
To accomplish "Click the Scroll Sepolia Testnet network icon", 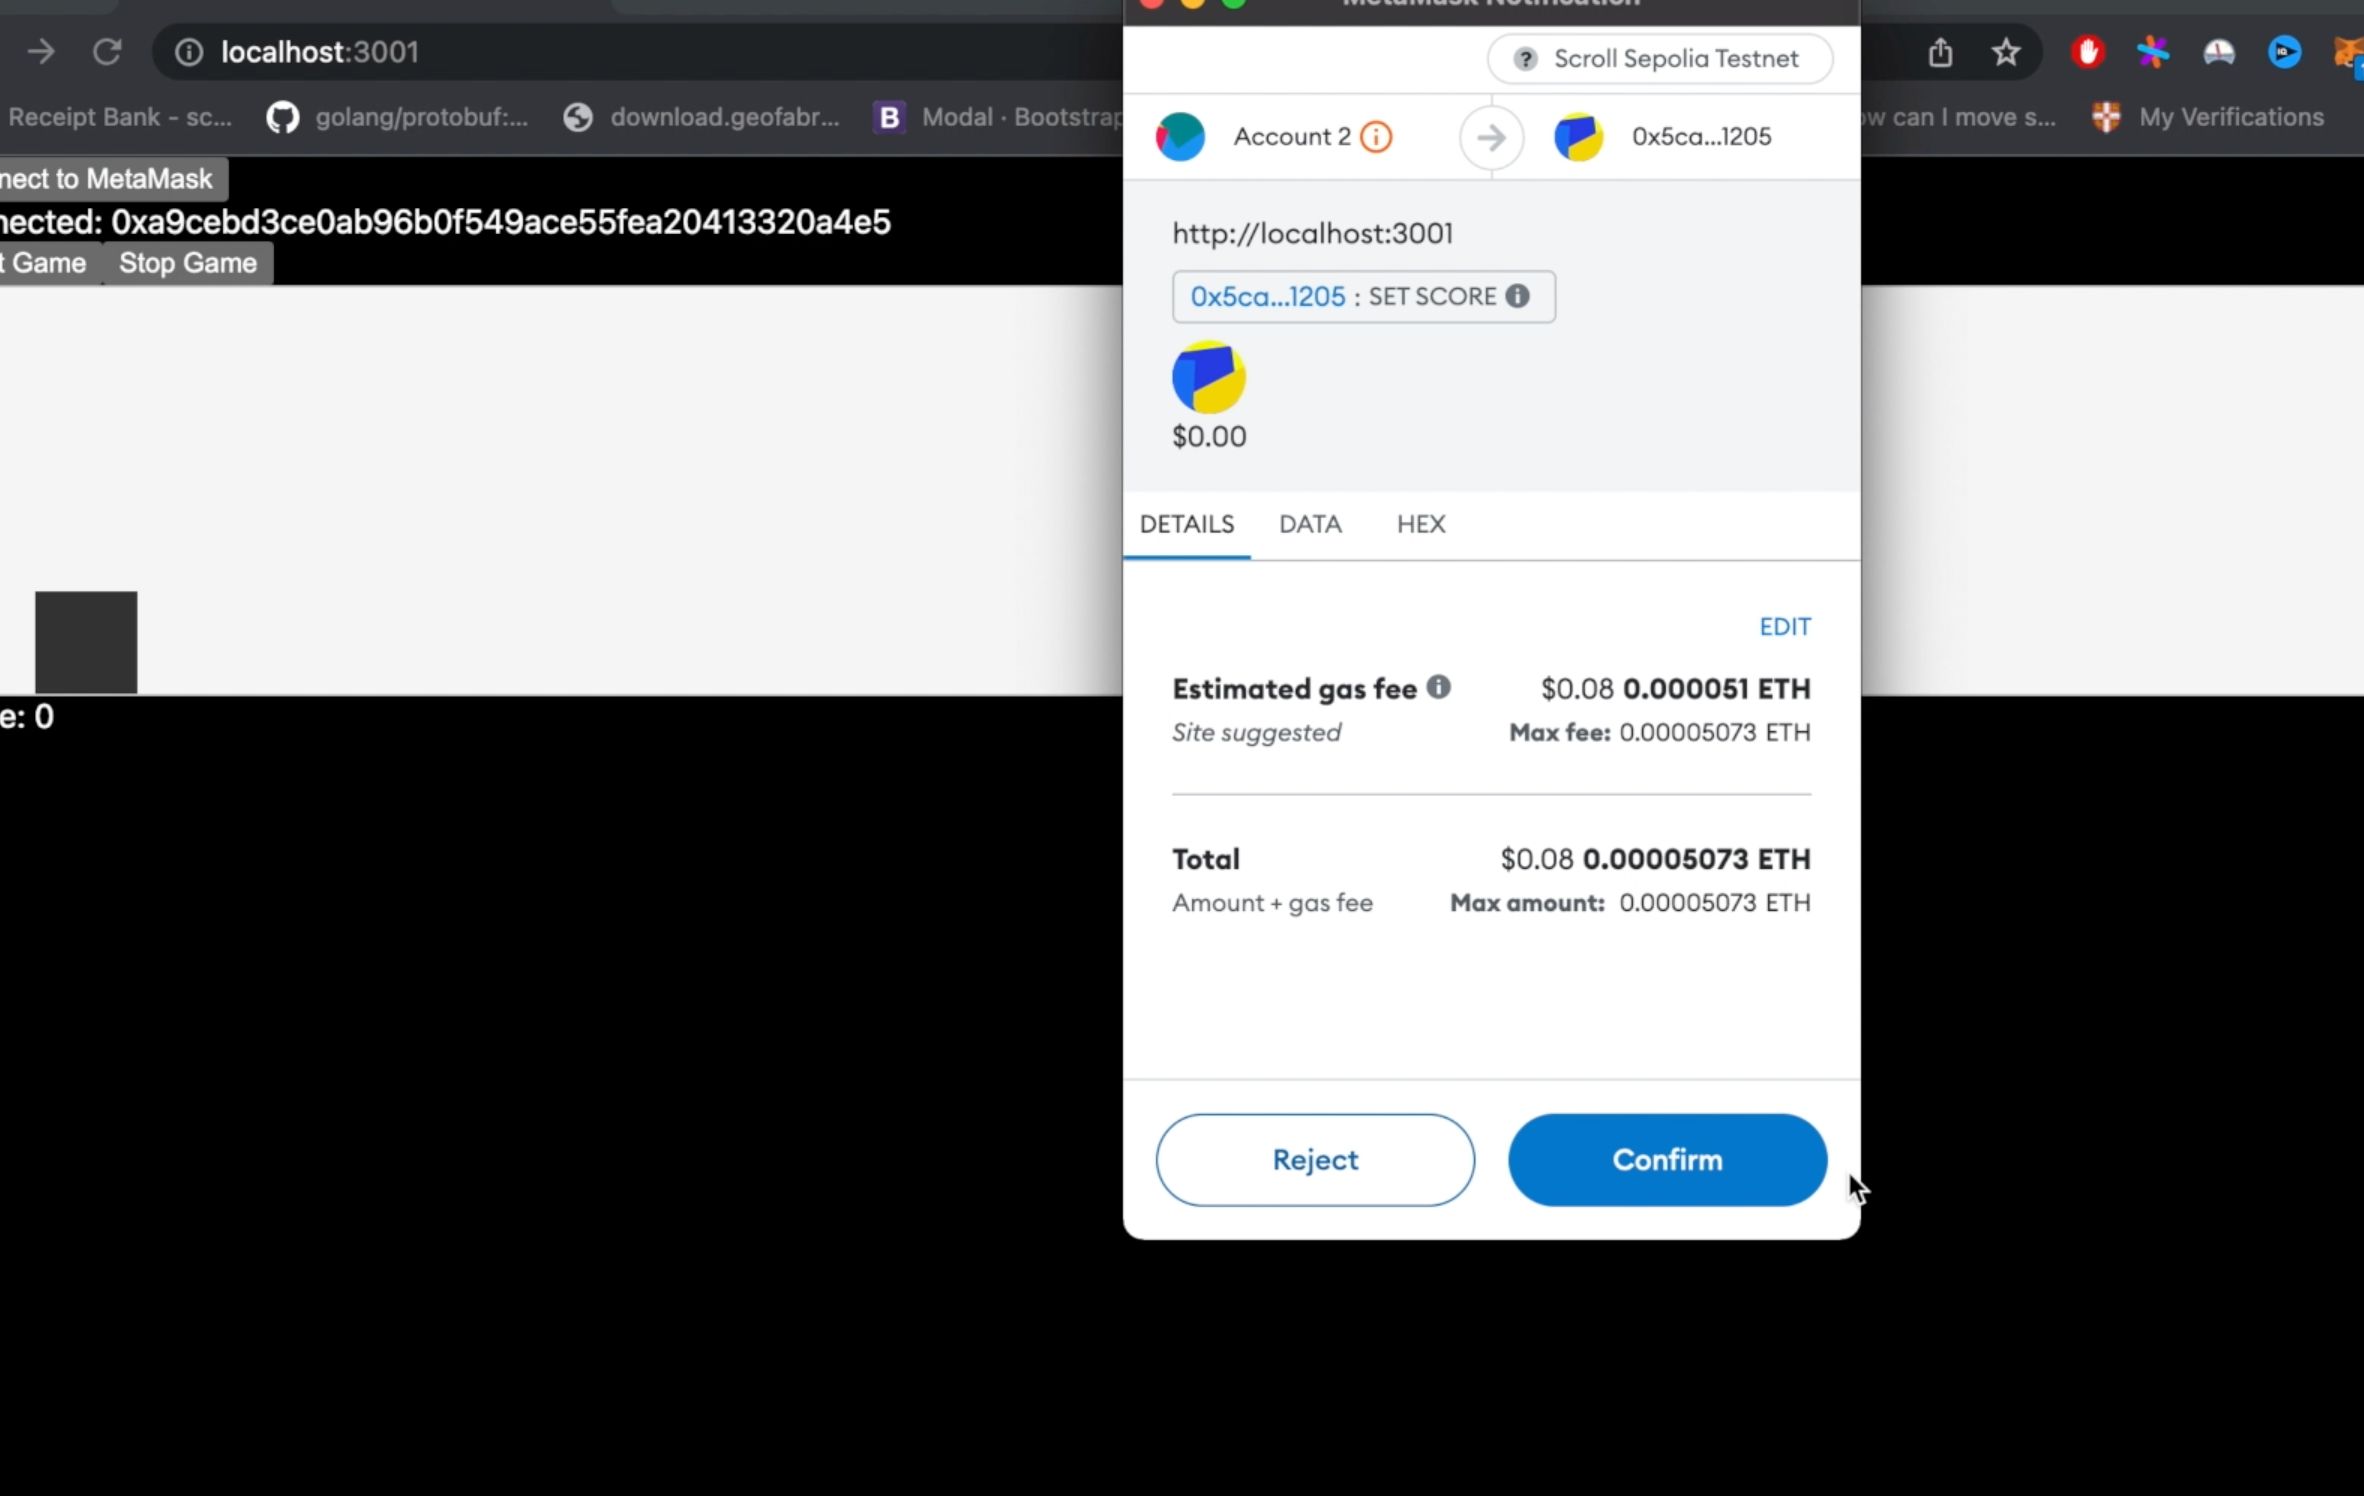I will point(1523,57).
